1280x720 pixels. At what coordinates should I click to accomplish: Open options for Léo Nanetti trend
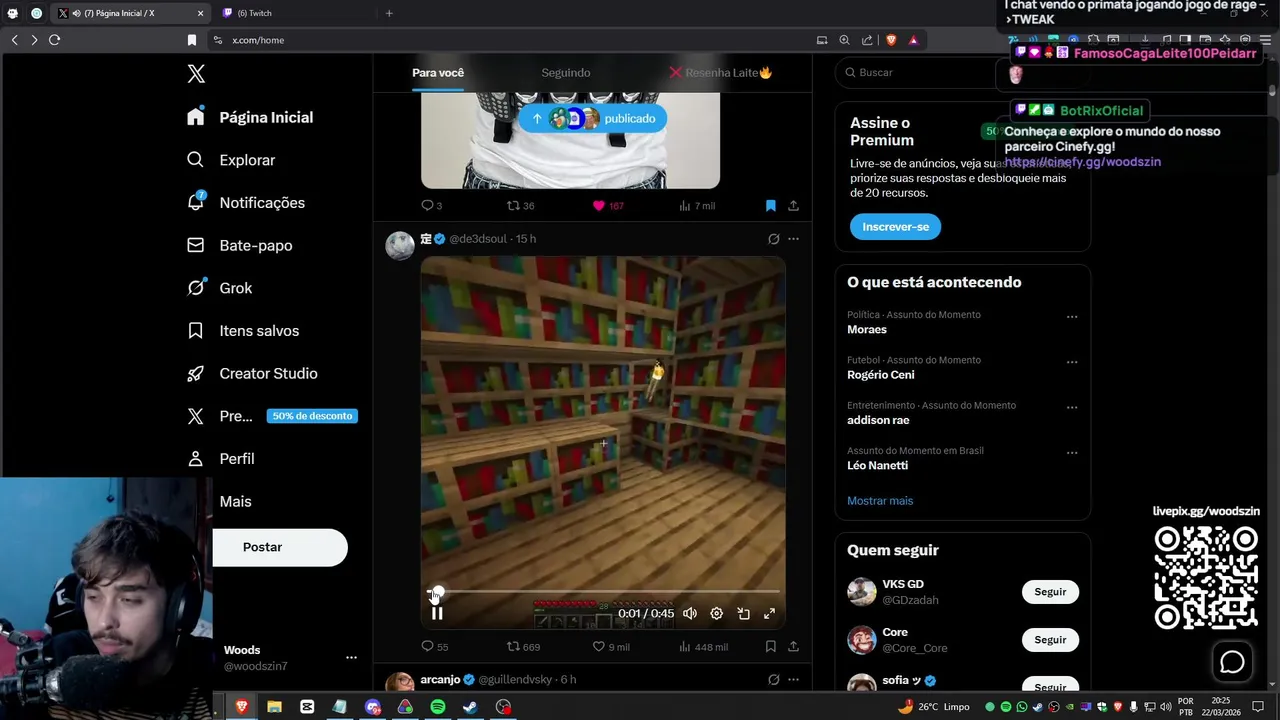point(1072,453)
